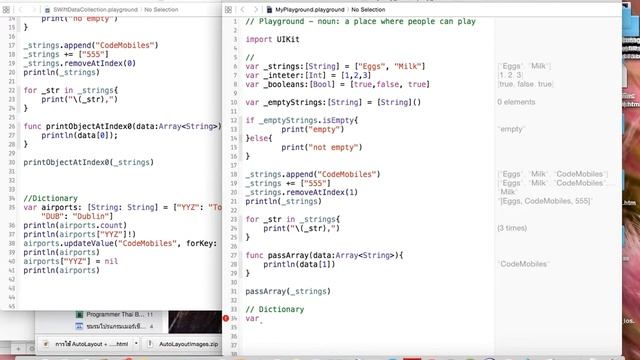Open the dark thumbnail image in browser

point(195,322)
